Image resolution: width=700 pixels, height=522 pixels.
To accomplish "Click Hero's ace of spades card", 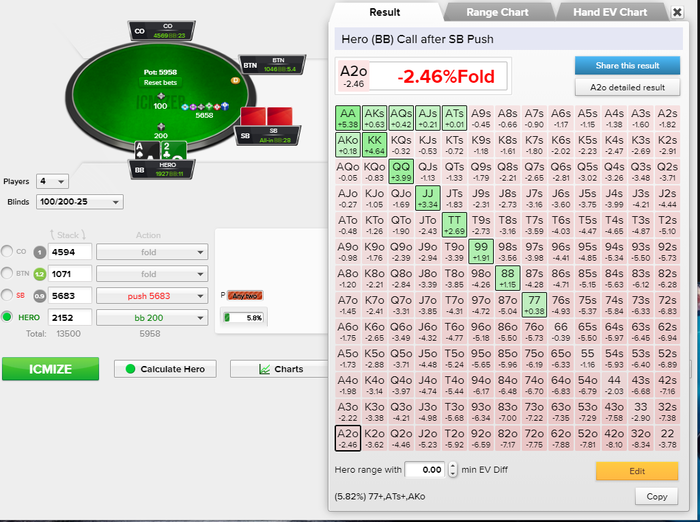I will pos(147,150).
